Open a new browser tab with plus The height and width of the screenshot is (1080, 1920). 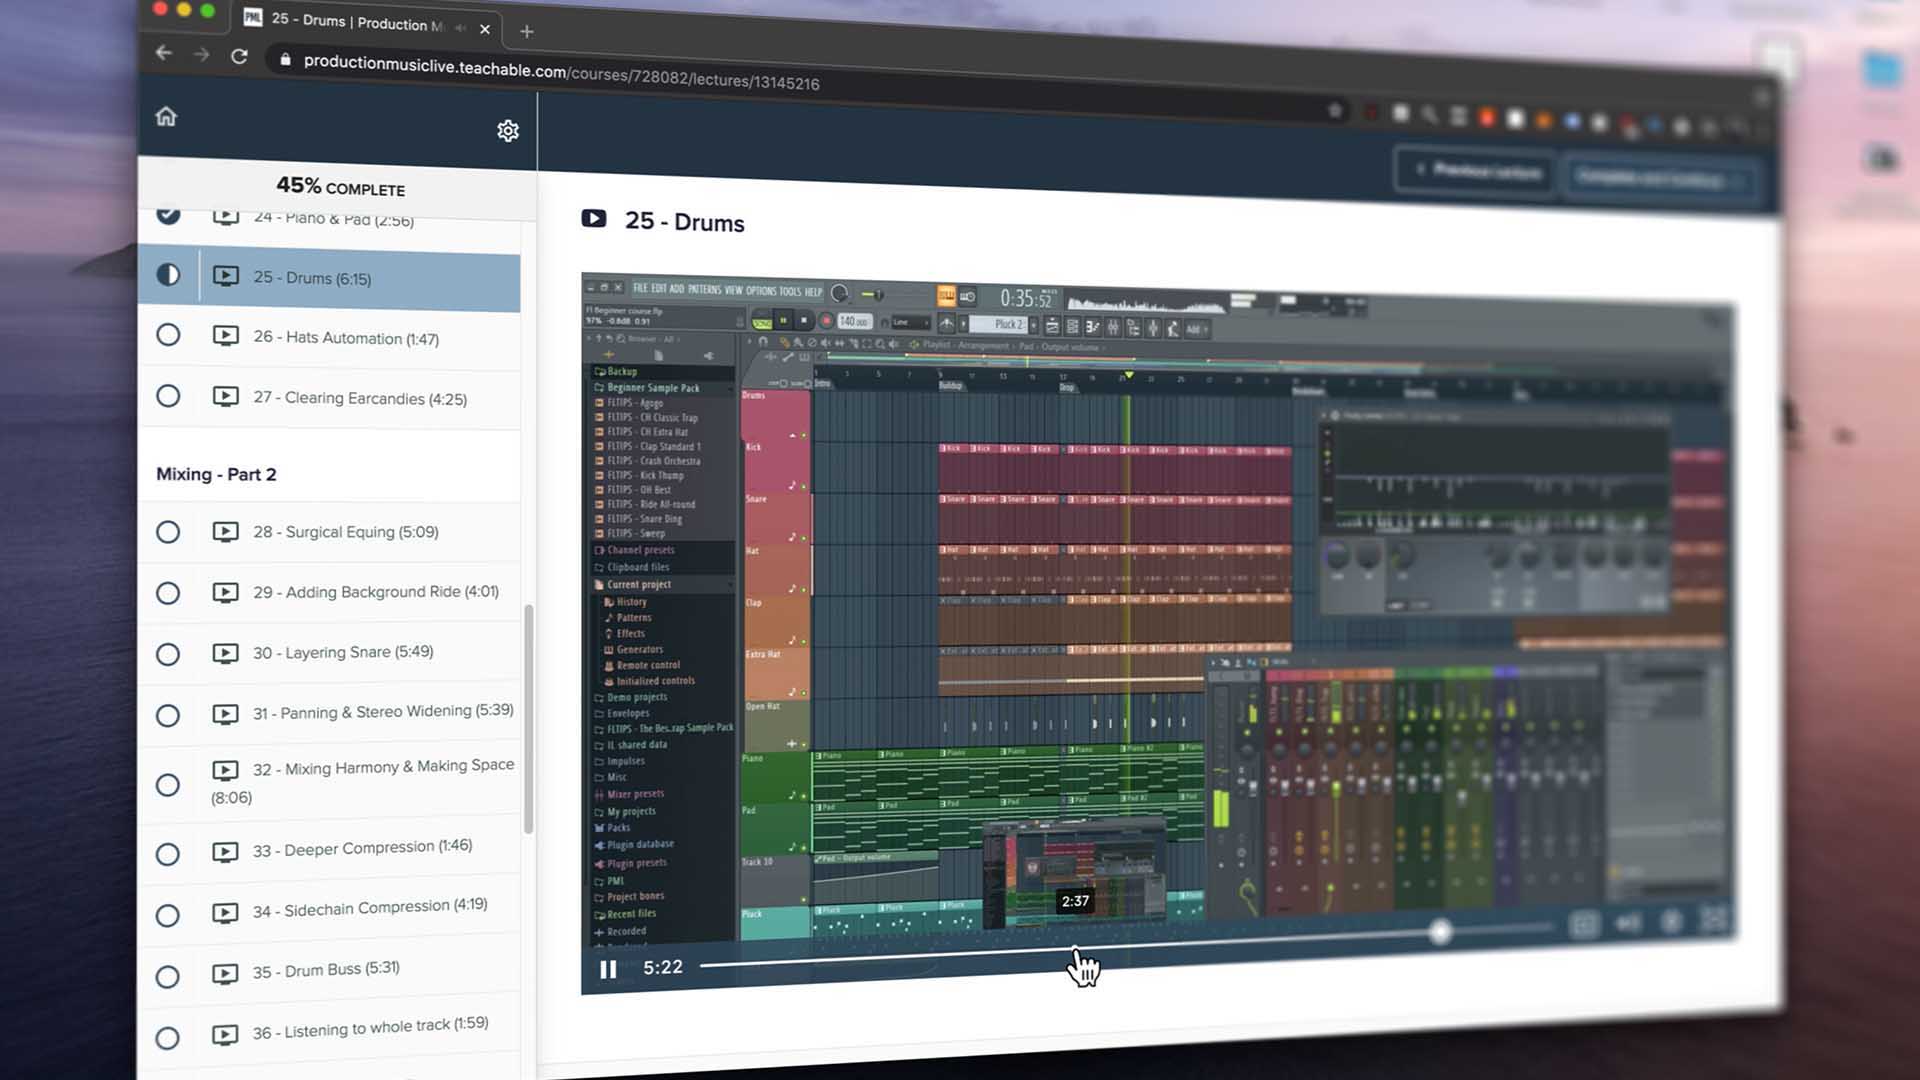point(527,32)
